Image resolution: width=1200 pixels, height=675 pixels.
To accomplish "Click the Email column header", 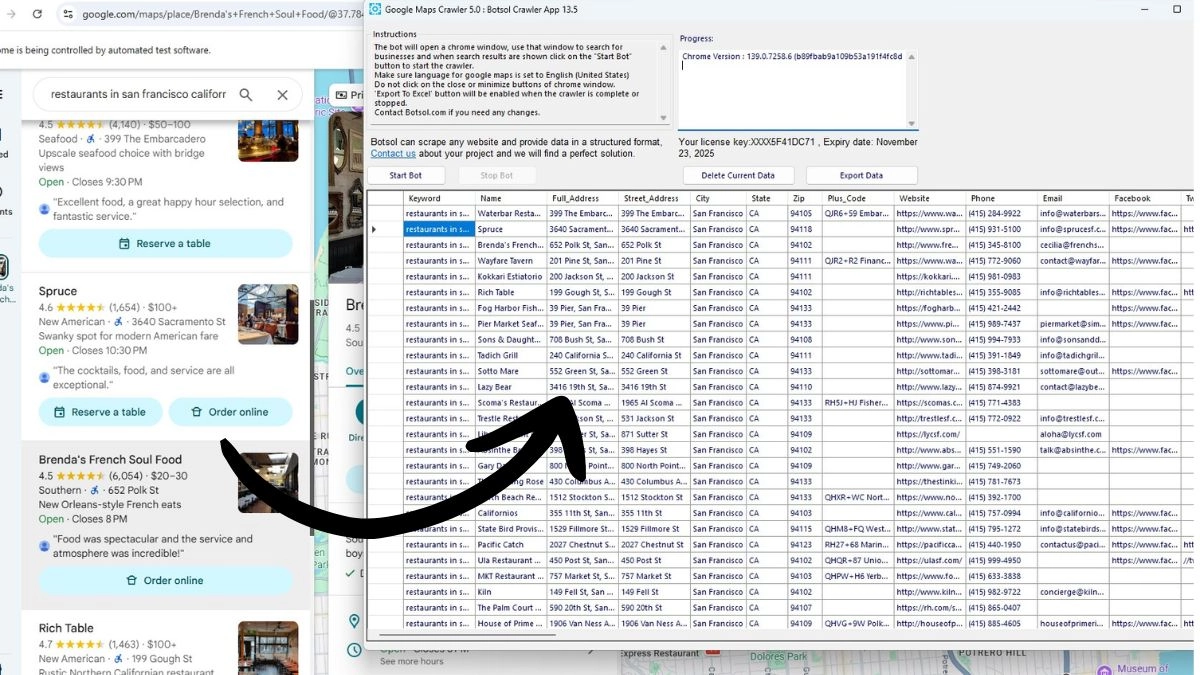I will click(x=1073, y=198).
